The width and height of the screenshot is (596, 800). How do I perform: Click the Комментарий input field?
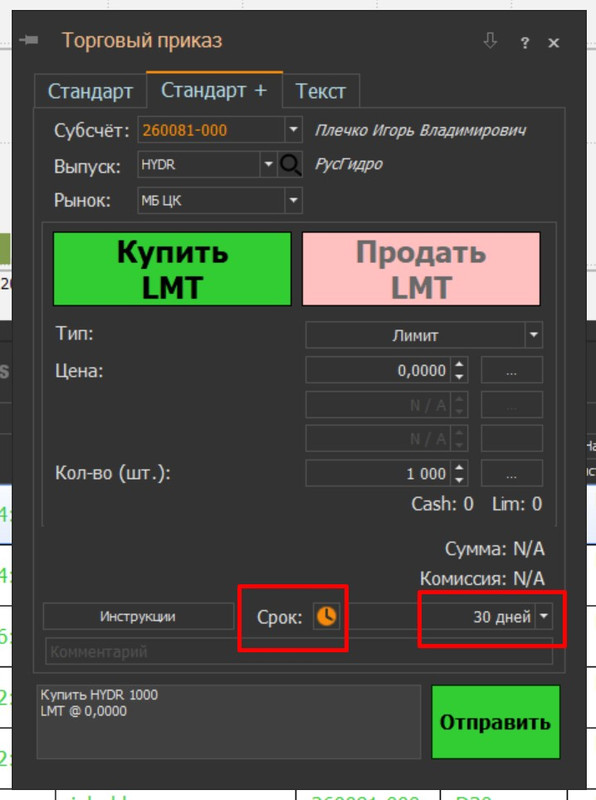[299, 652]
